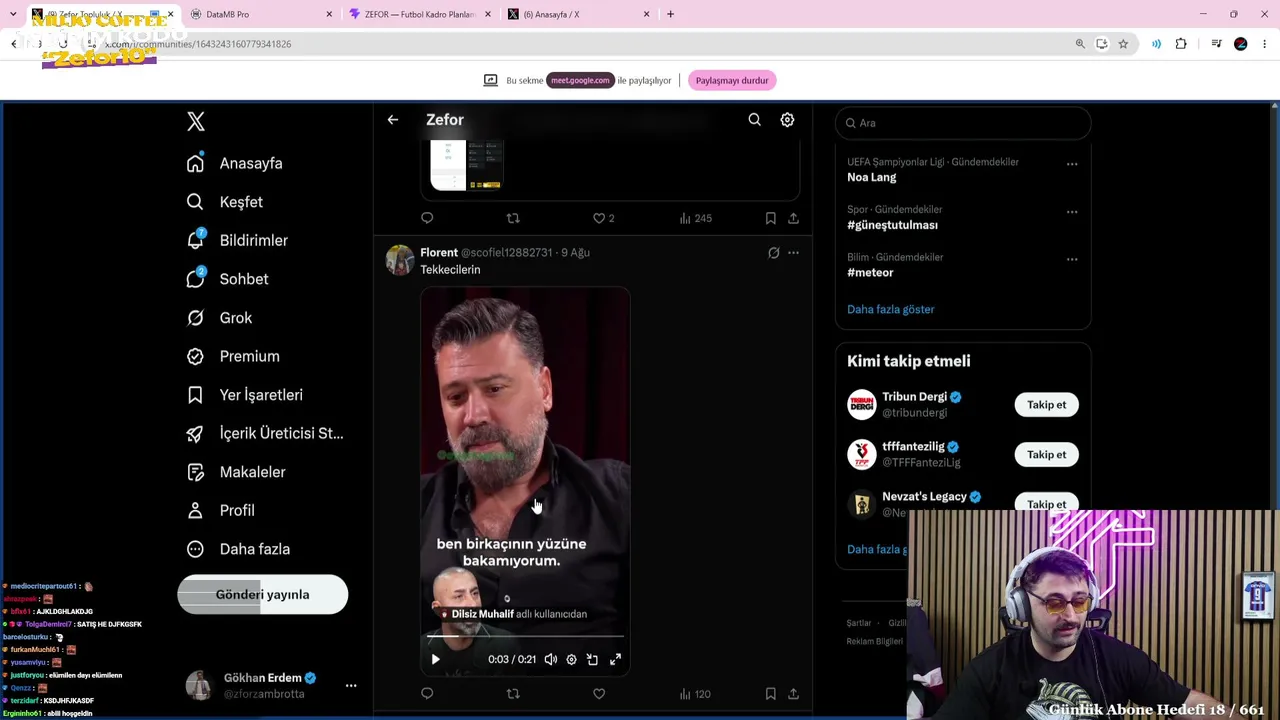Open more options on Florent's post
Viewport: 1280px width, 720px height.
click(x=793, y=253)
